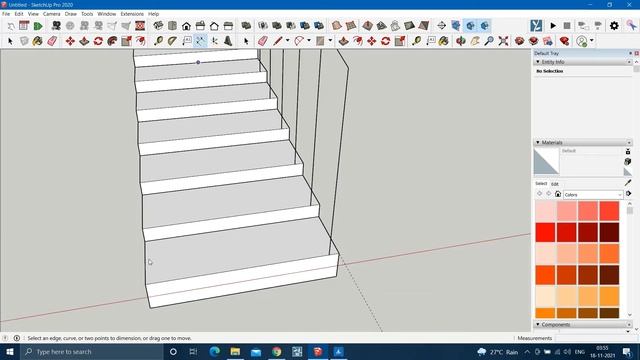Screen dimensions: 640x360
Task: Open the Shapes tool dropdown arrow
Action: tap(330, 41)
